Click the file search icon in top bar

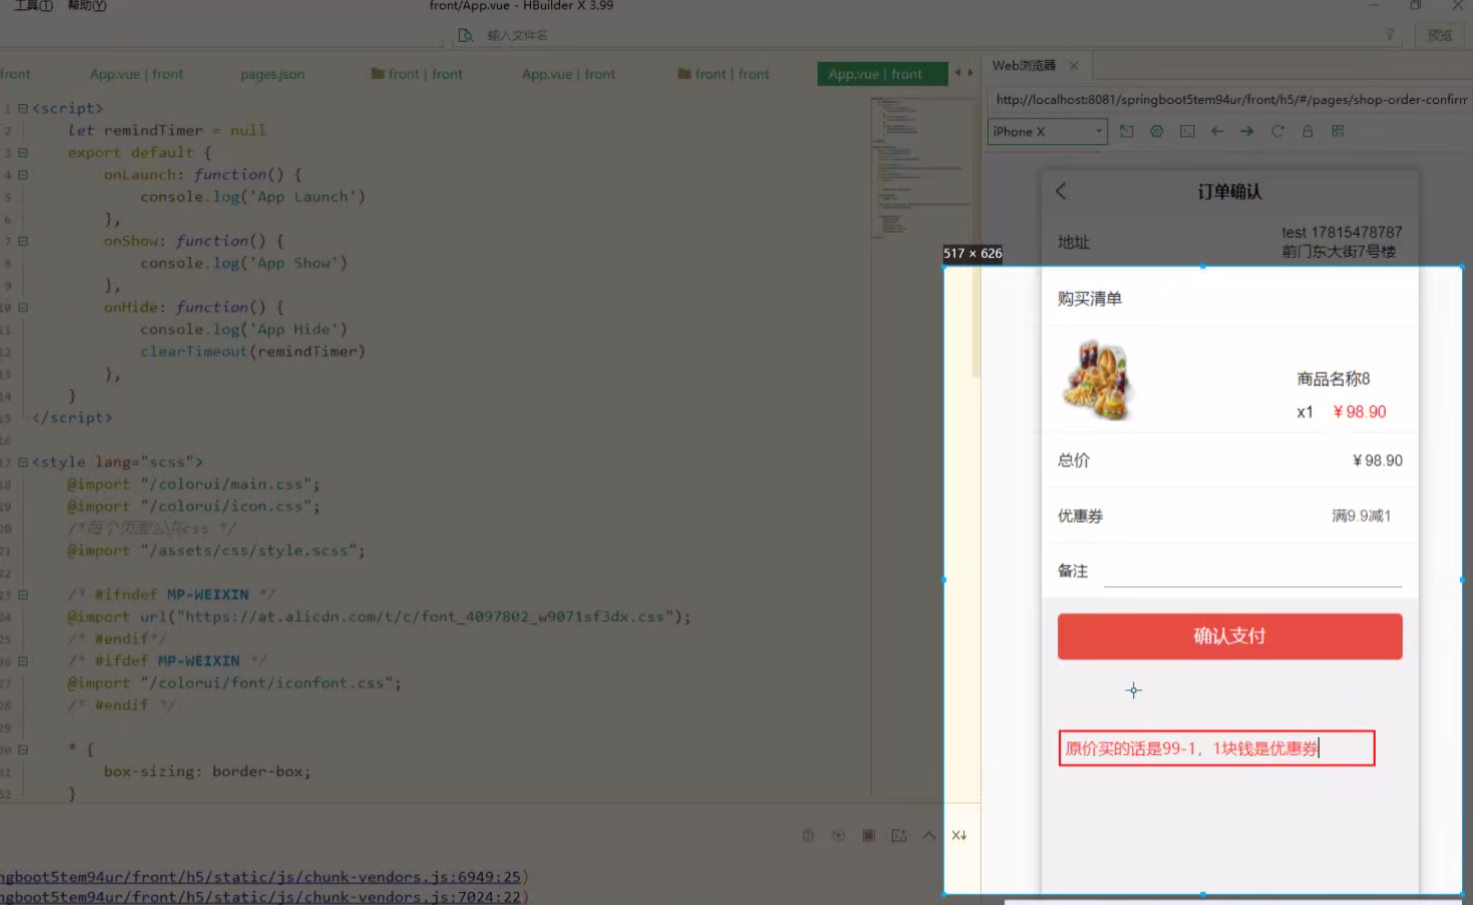tap(465, 35)
